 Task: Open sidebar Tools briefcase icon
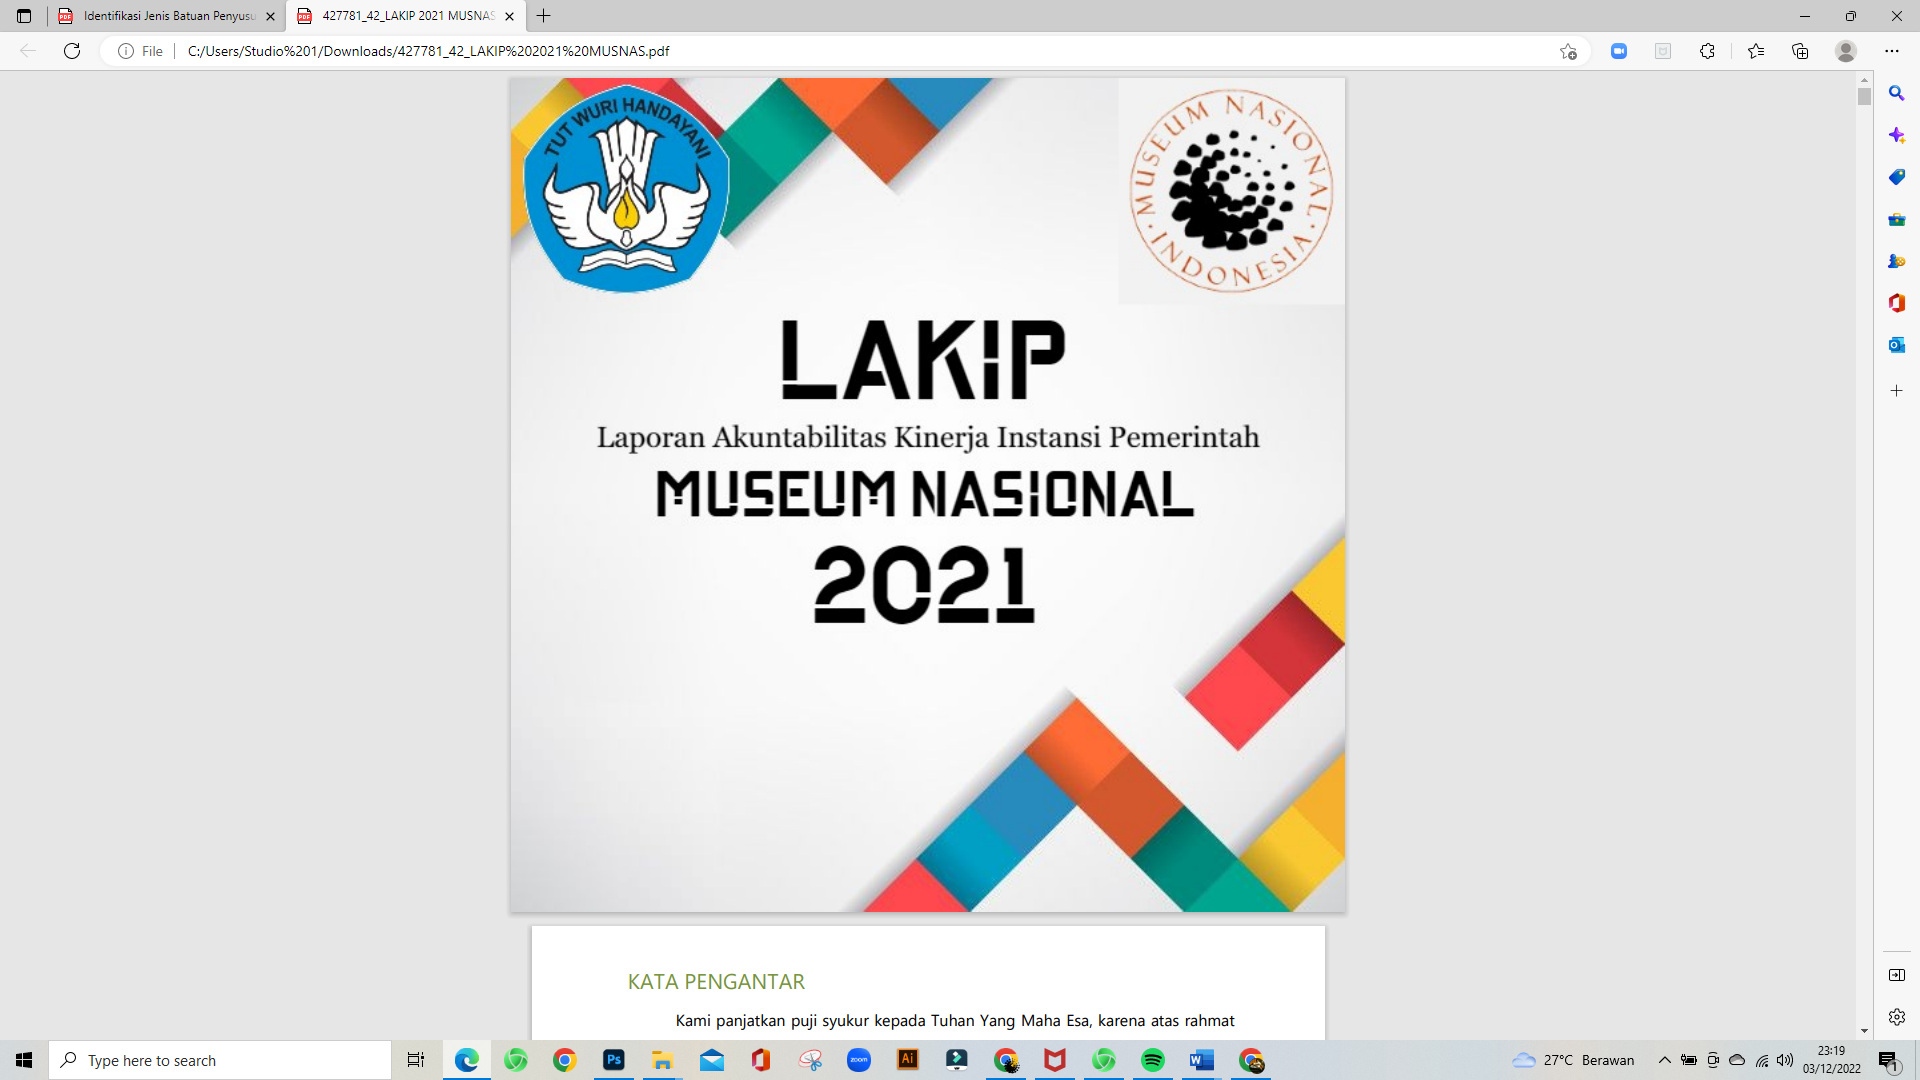(1896, 219)
